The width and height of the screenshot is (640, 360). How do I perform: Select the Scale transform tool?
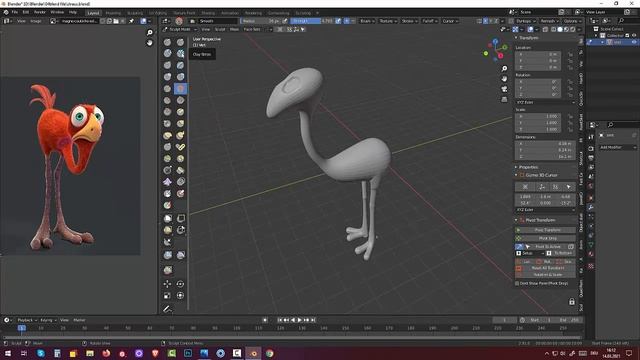167,296
